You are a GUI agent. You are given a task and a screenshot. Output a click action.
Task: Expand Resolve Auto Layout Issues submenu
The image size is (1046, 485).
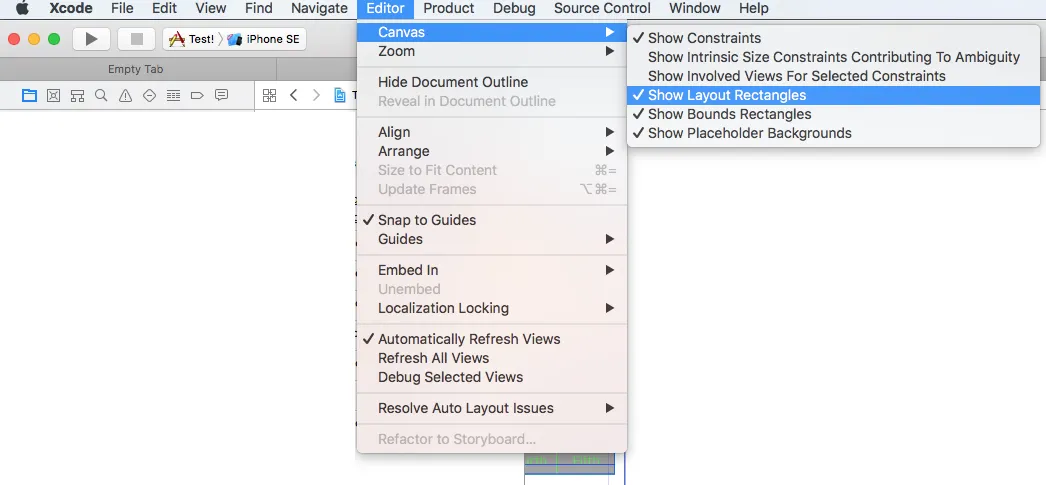point(492,408)
